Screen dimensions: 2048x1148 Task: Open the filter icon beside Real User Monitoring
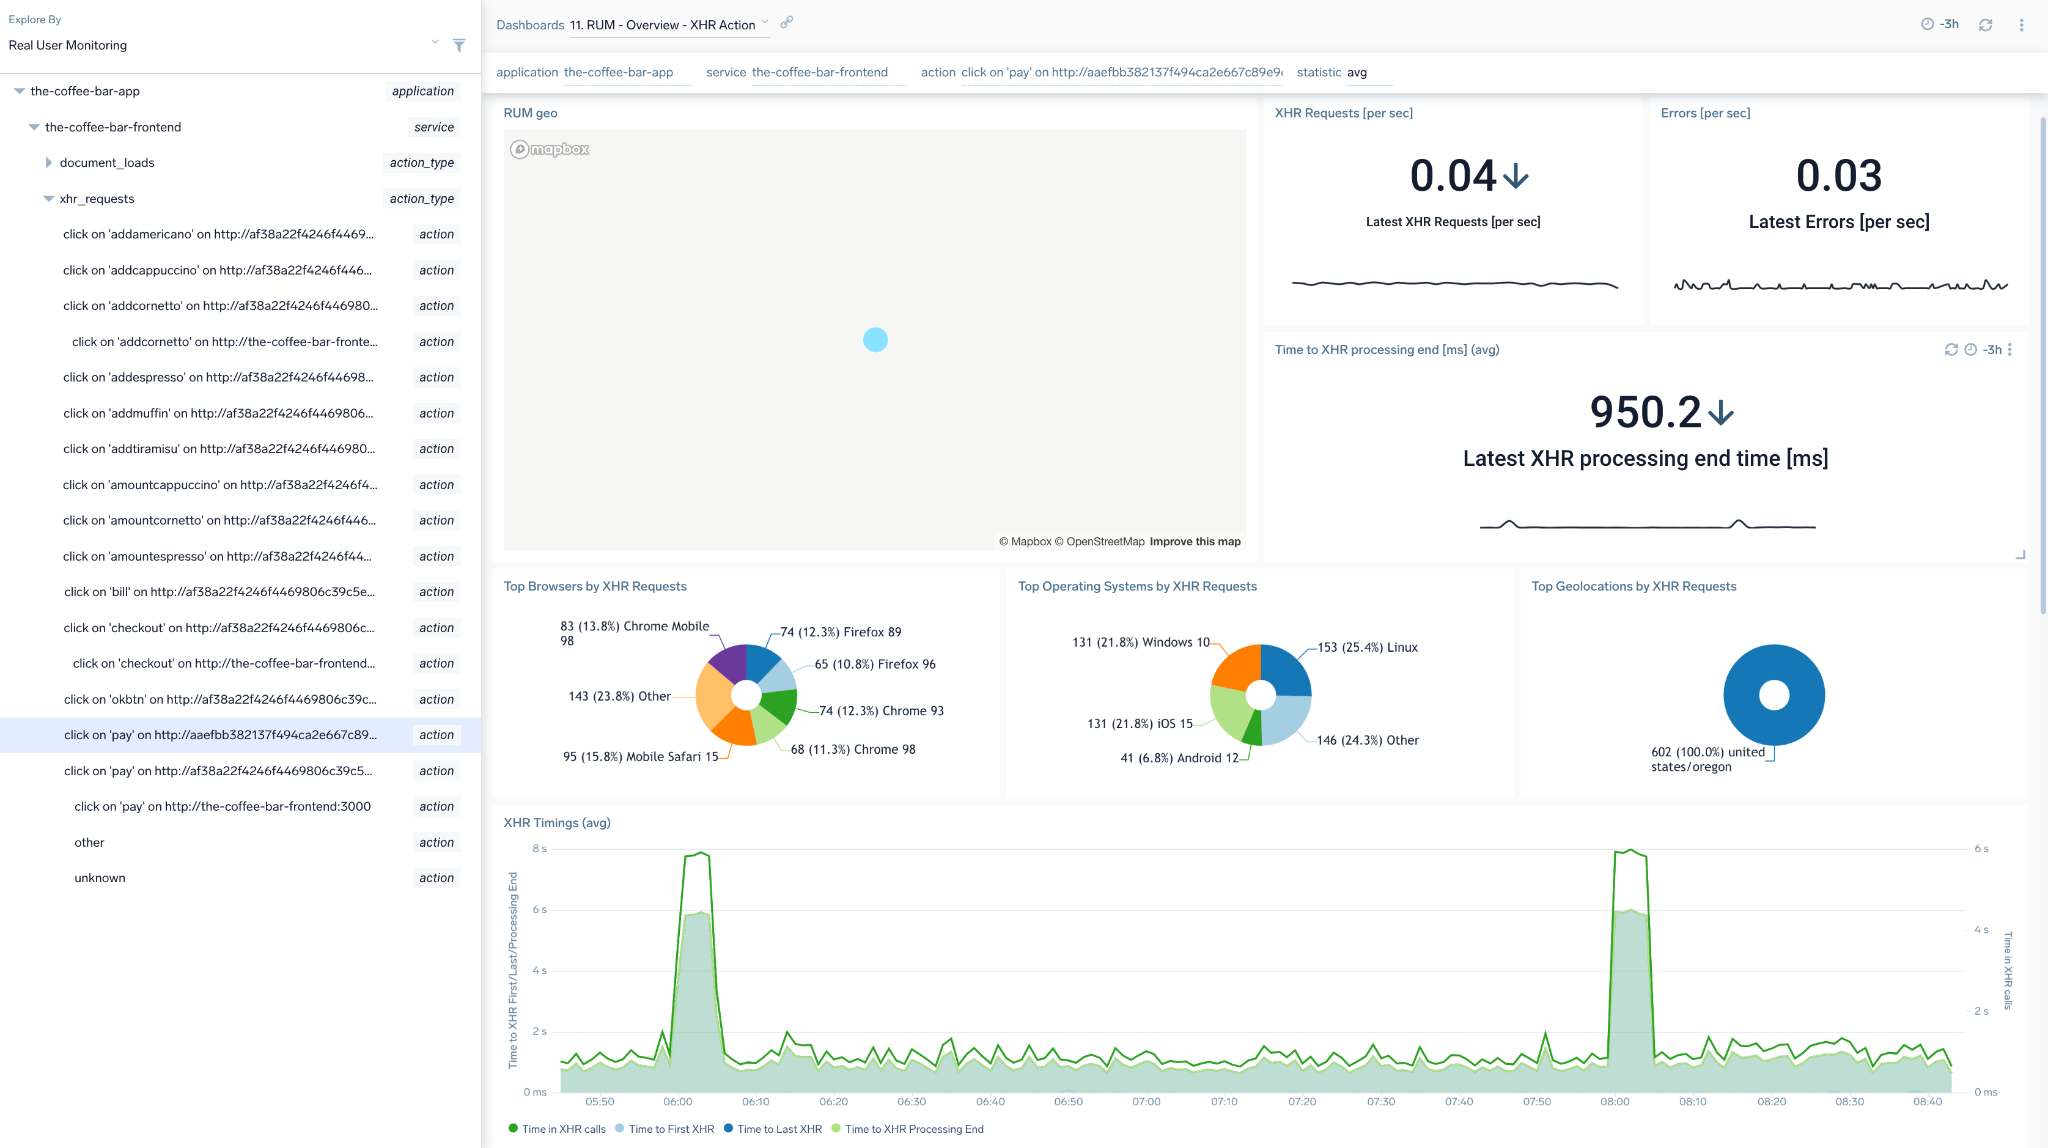click(458, 45)
